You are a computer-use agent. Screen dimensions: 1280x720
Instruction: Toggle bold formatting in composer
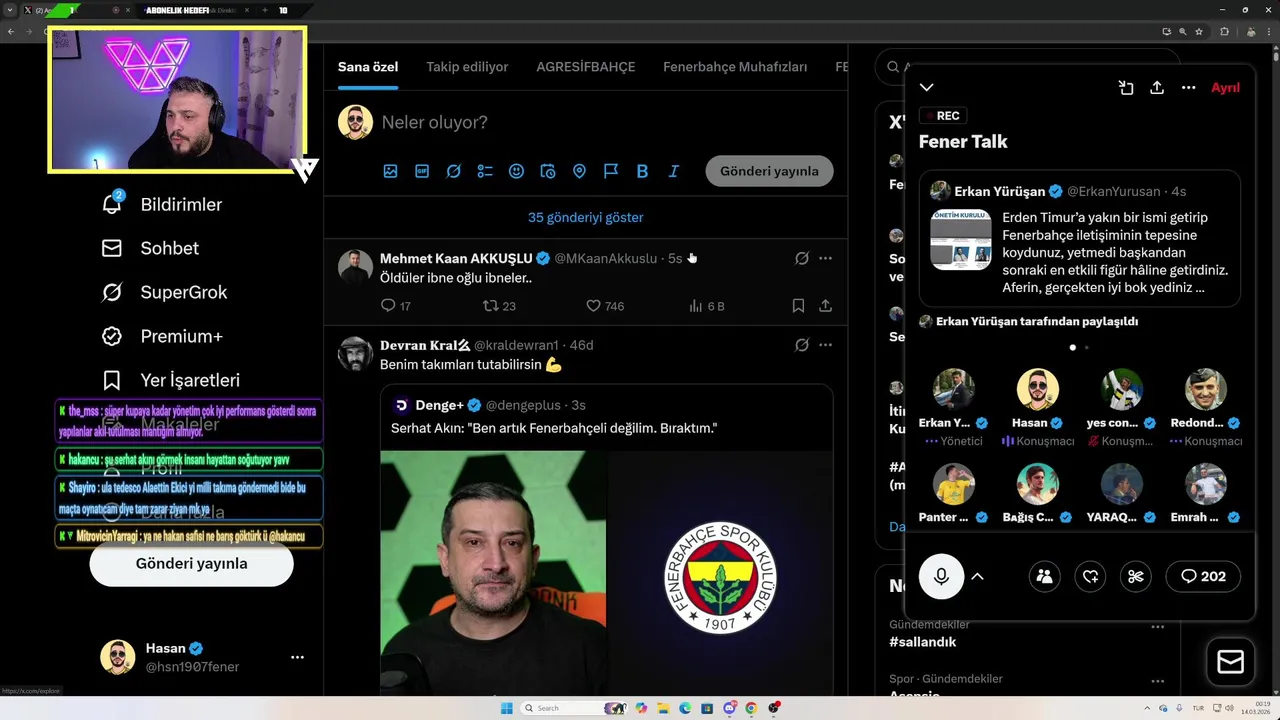(x=642, y=171)
